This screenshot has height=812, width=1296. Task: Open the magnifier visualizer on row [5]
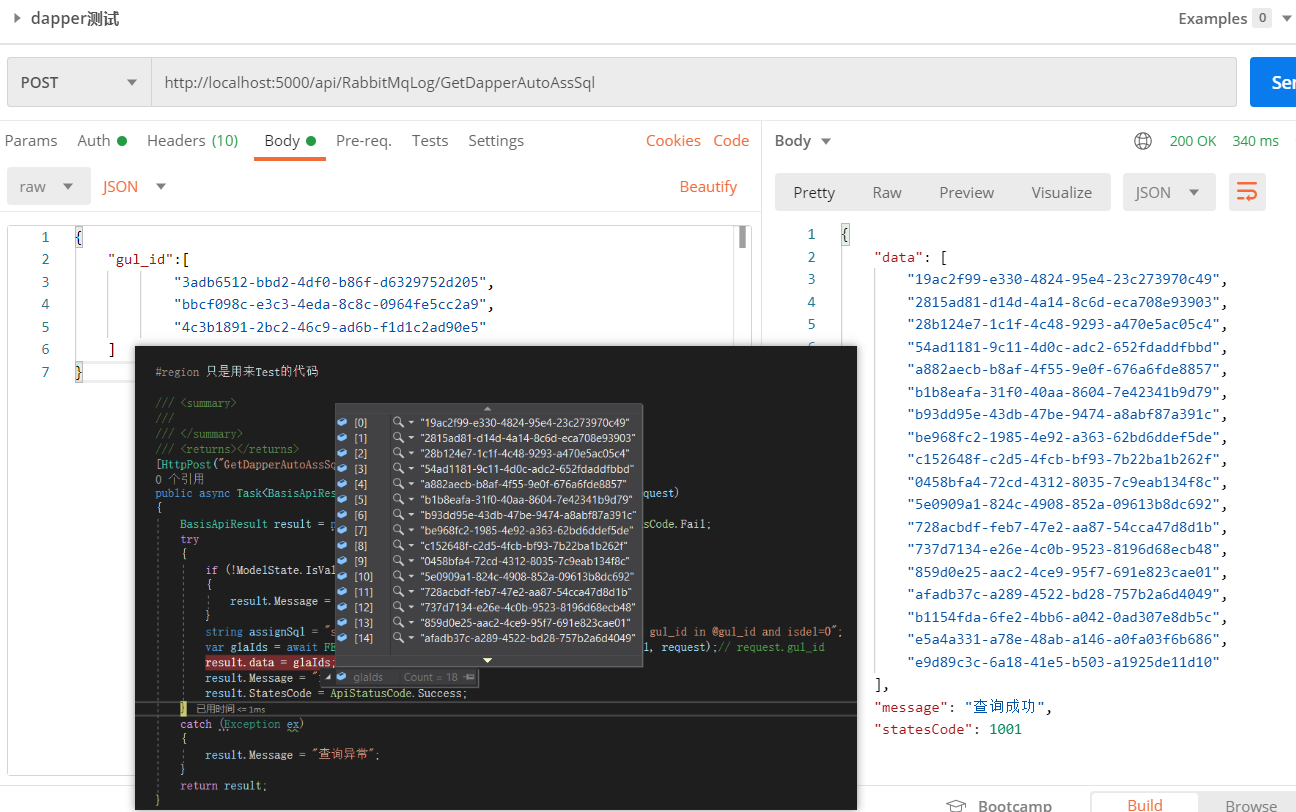[x=398, y=499]
